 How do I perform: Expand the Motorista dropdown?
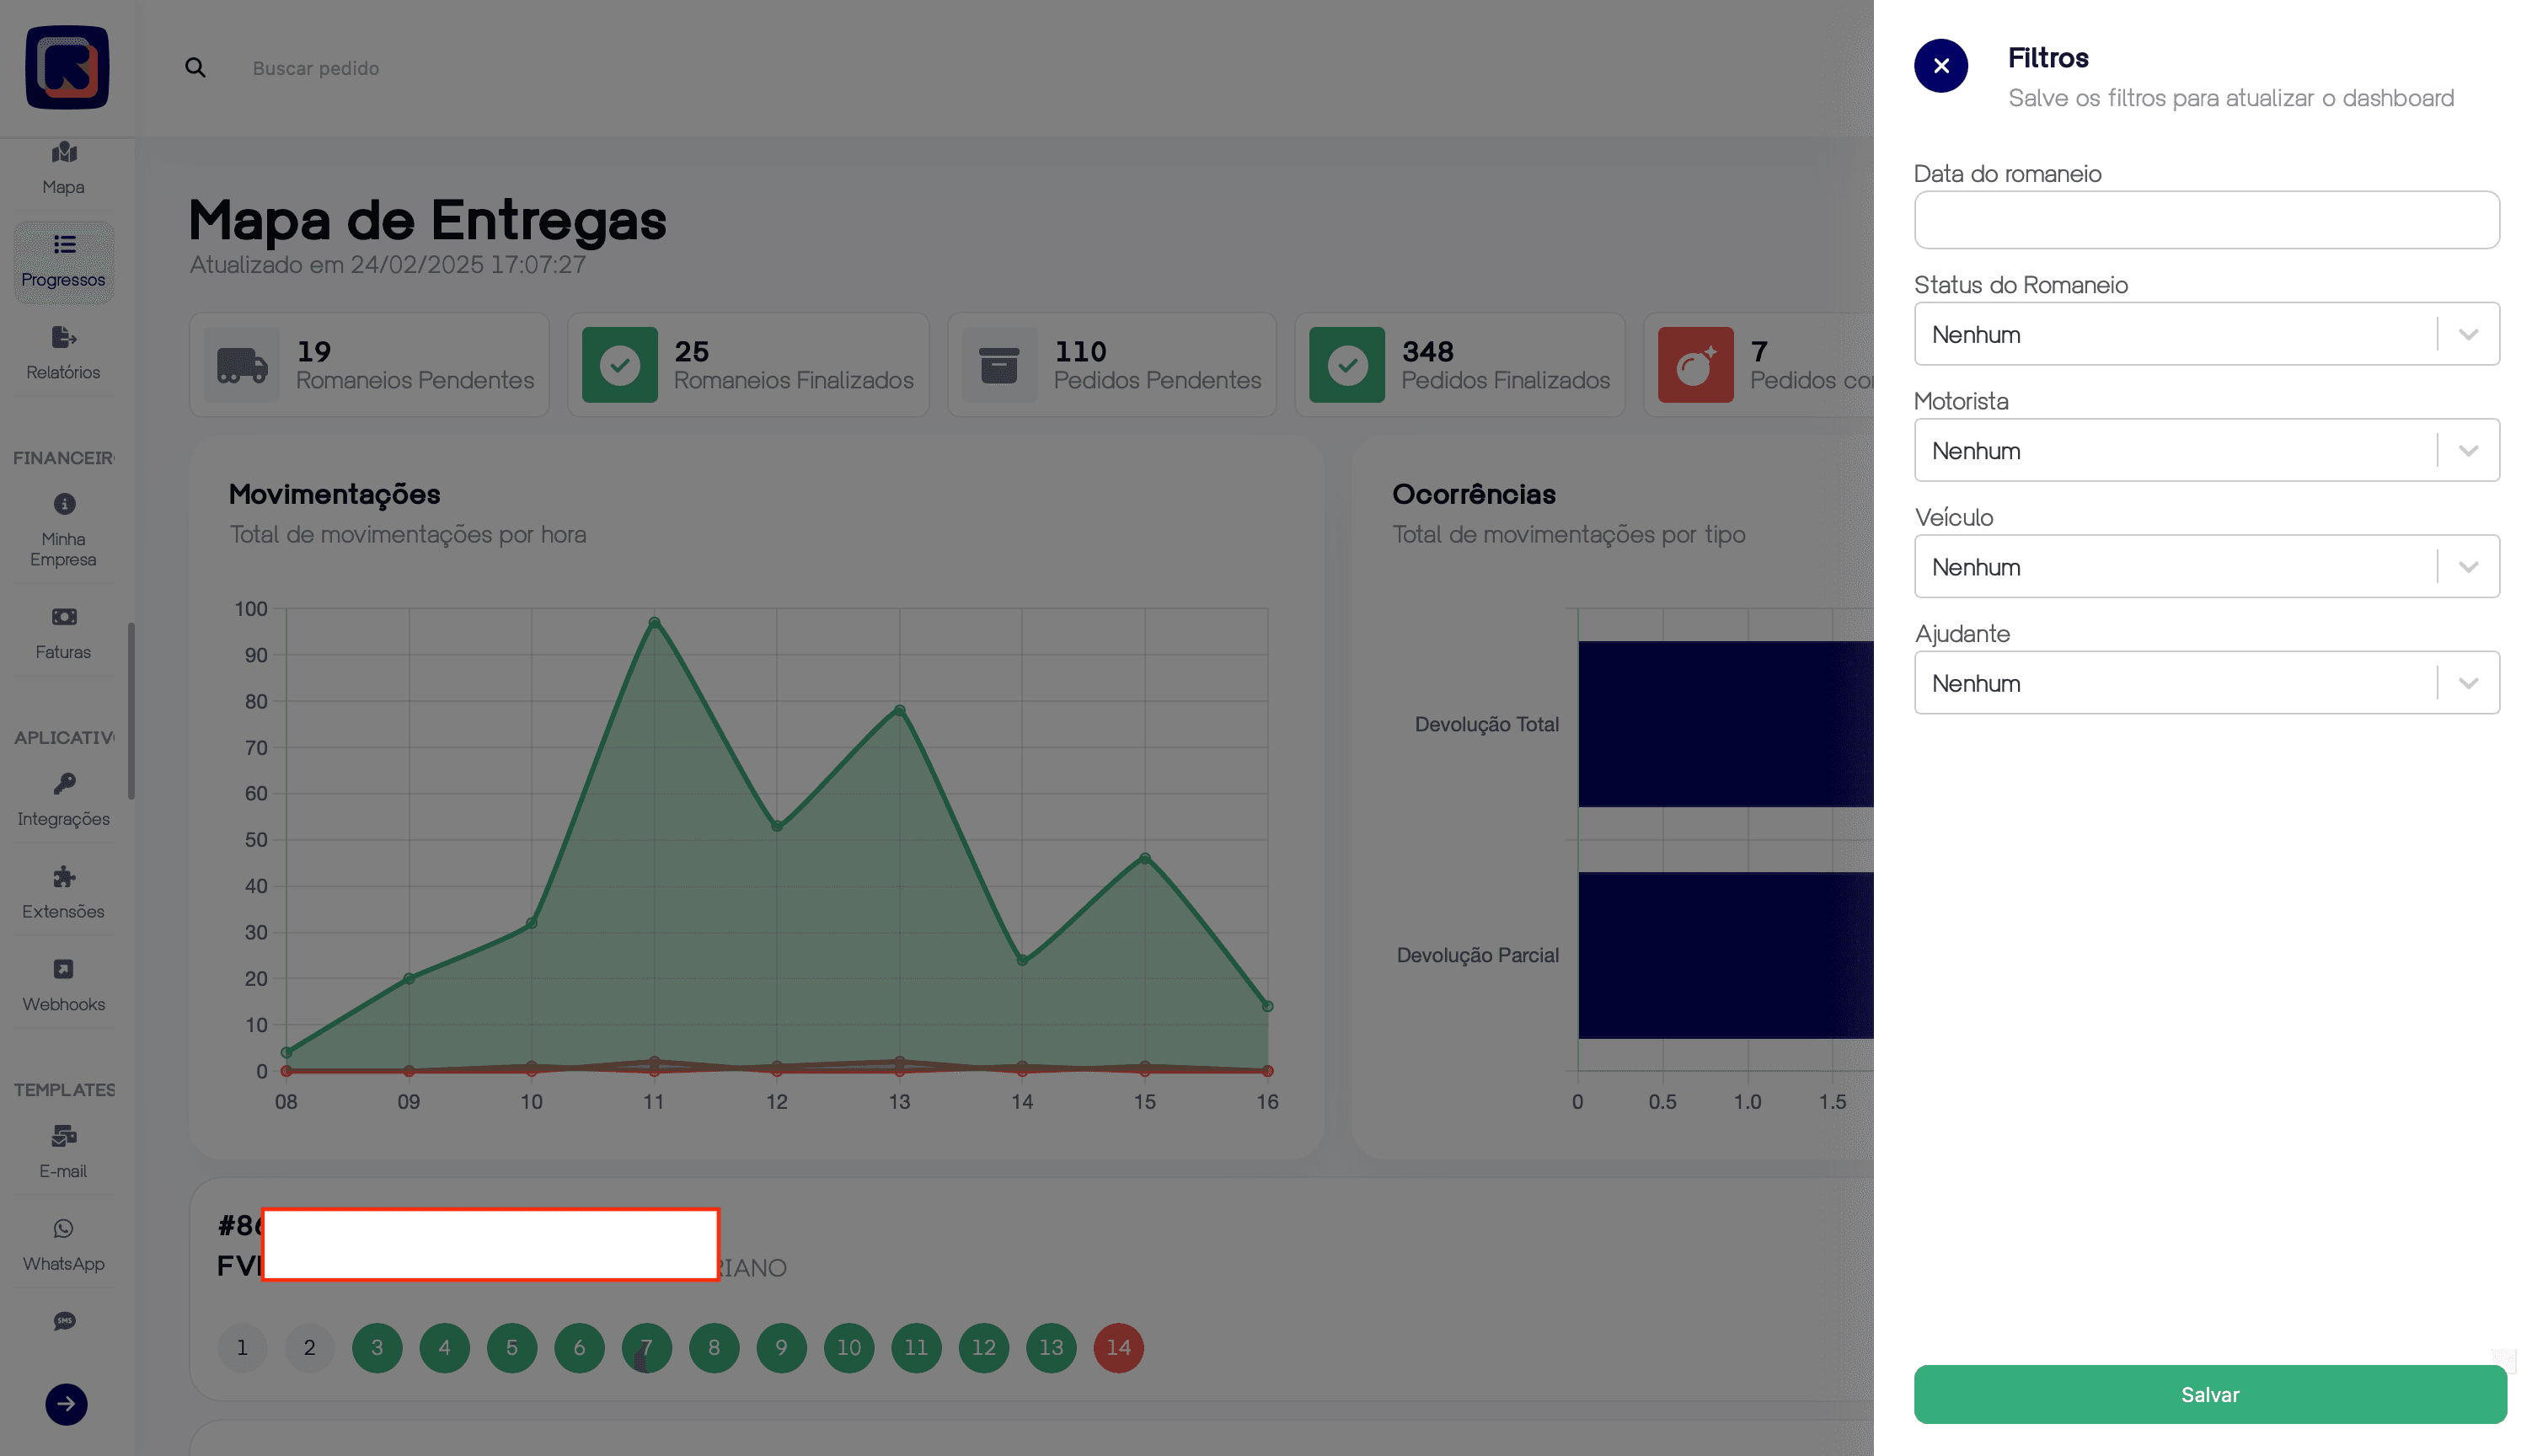coord(2467,451)
